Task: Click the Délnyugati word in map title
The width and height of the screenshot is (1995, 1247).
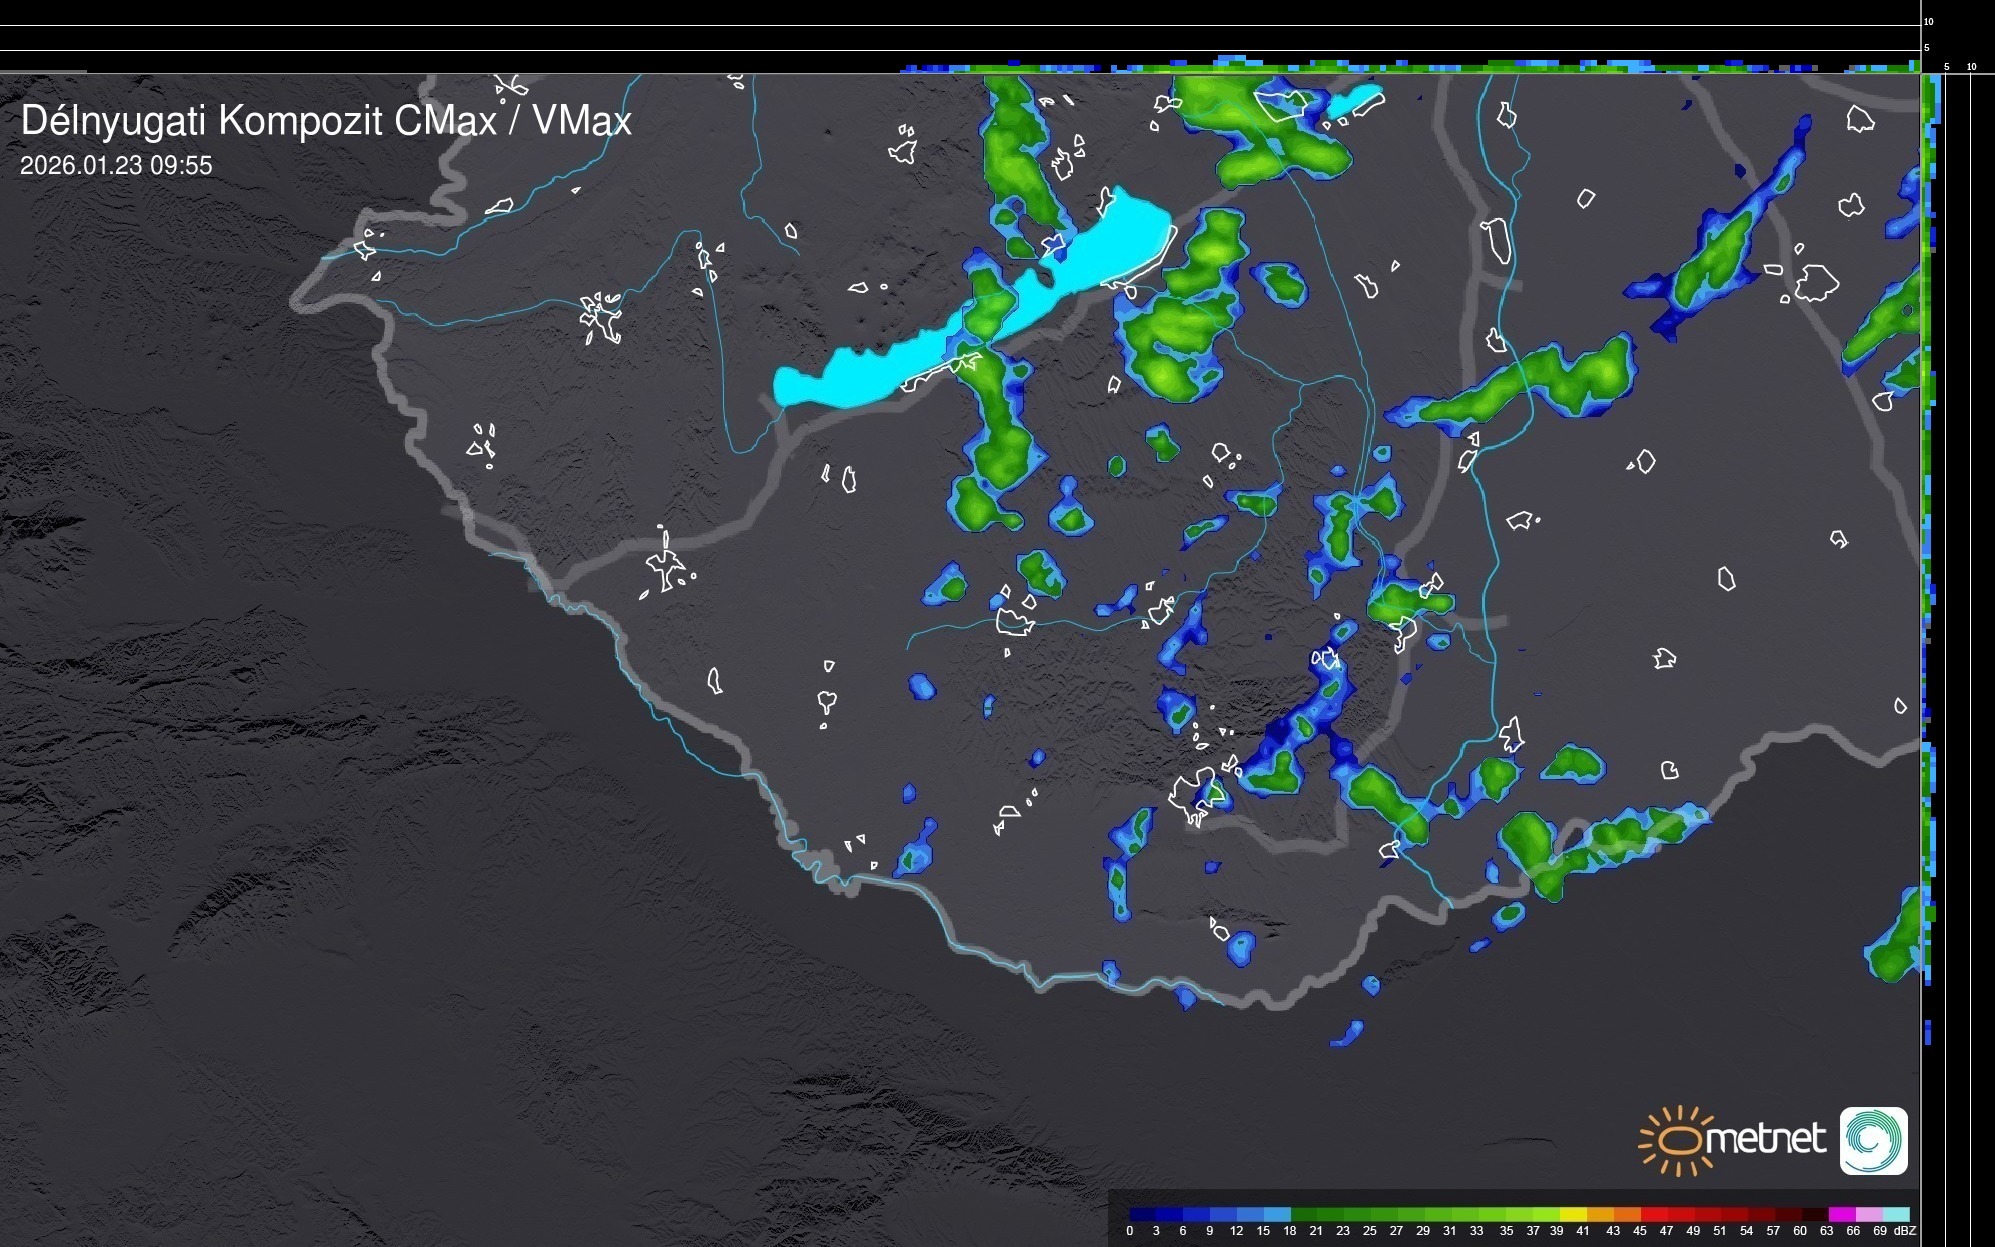Action: coord(115,121)
